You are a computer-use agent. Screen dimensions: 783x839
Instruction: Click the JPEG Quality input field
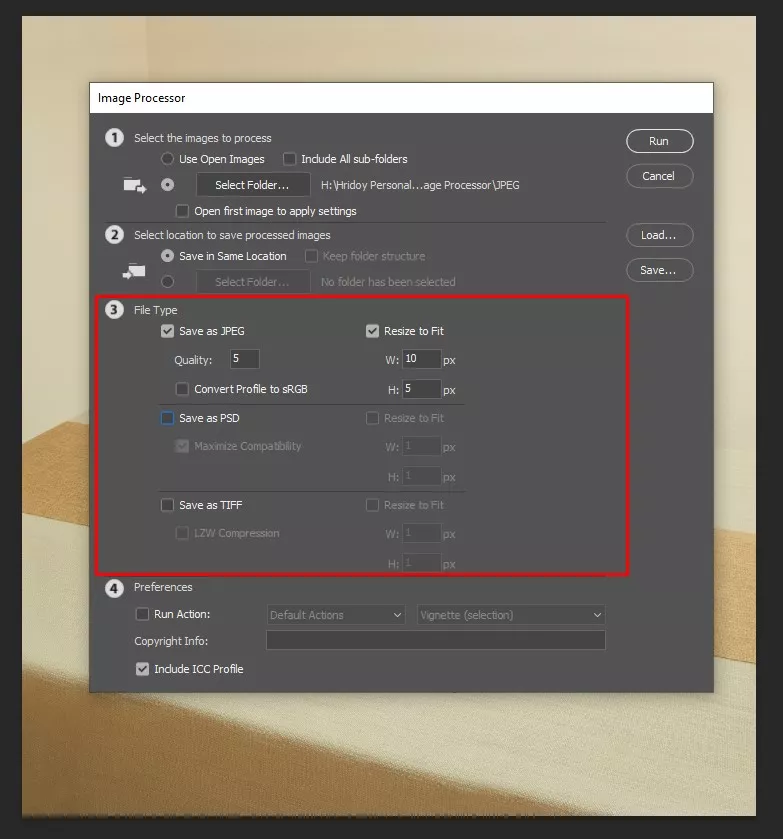coord(244,359)
